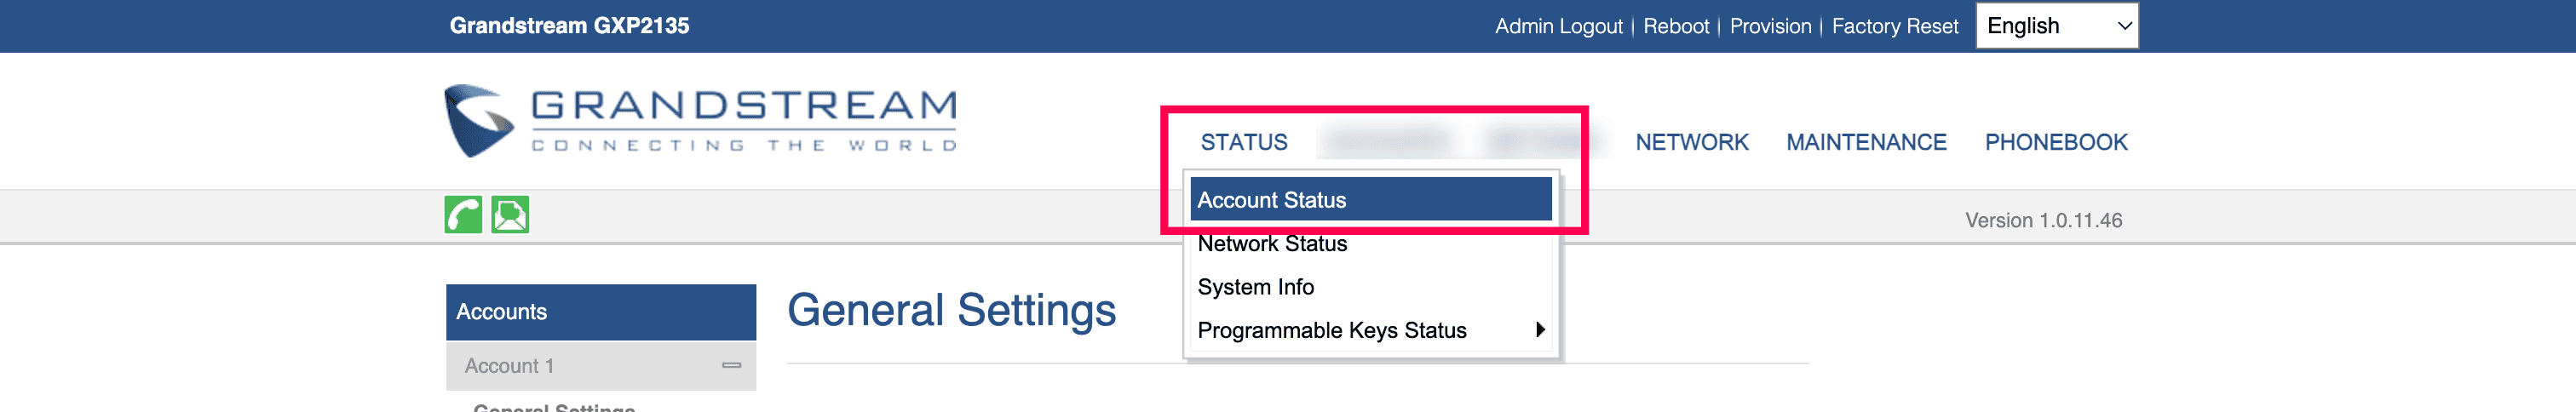Click the Factory Reset link

[1894, 26]
